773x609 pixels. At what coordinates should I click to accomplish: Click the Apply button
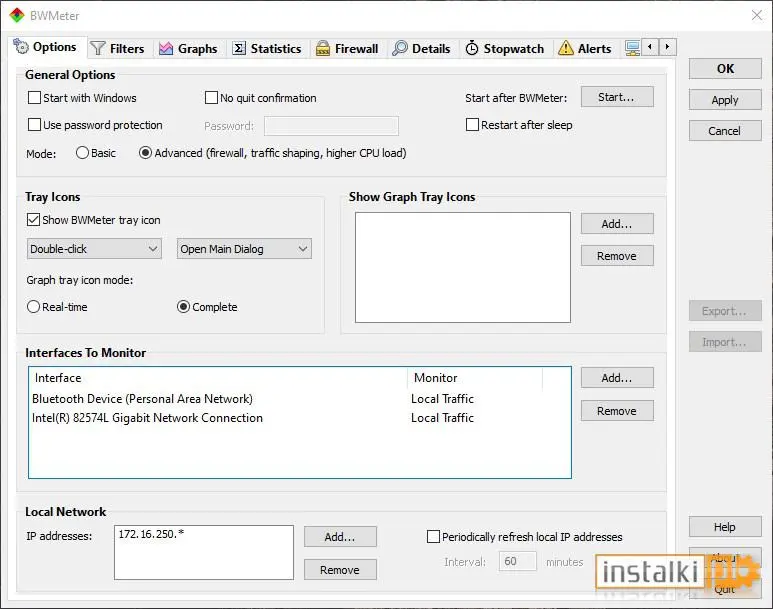click(x=725, y=100)
